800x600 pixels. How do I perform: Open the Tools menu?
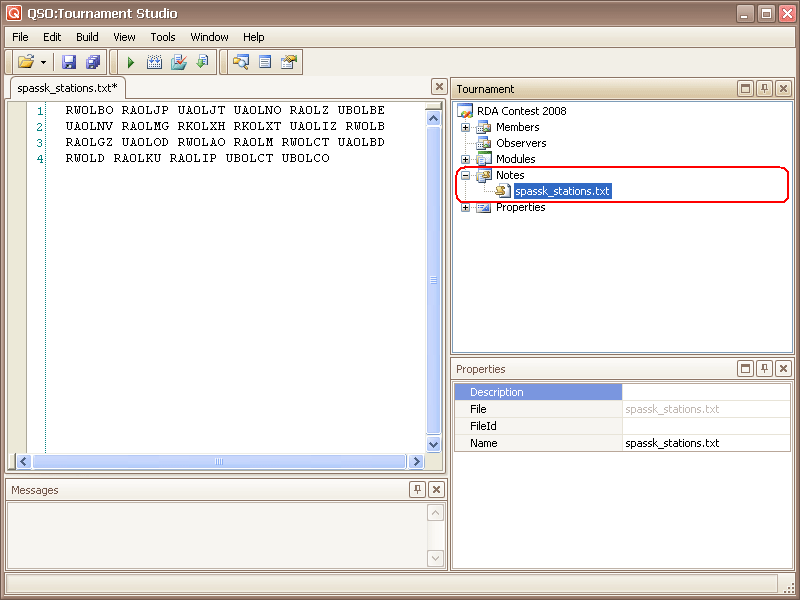click(x=163, y=37)
